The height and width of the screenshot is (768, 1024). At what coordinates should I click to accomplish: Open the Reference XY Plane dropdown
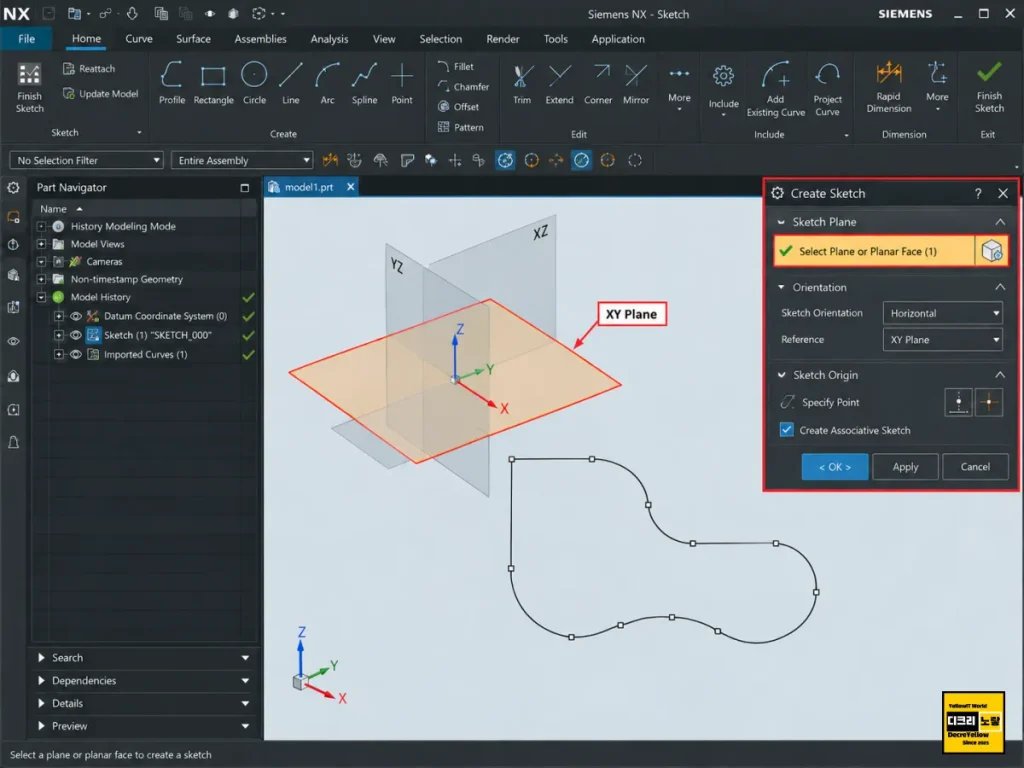(x=942, y=340)
